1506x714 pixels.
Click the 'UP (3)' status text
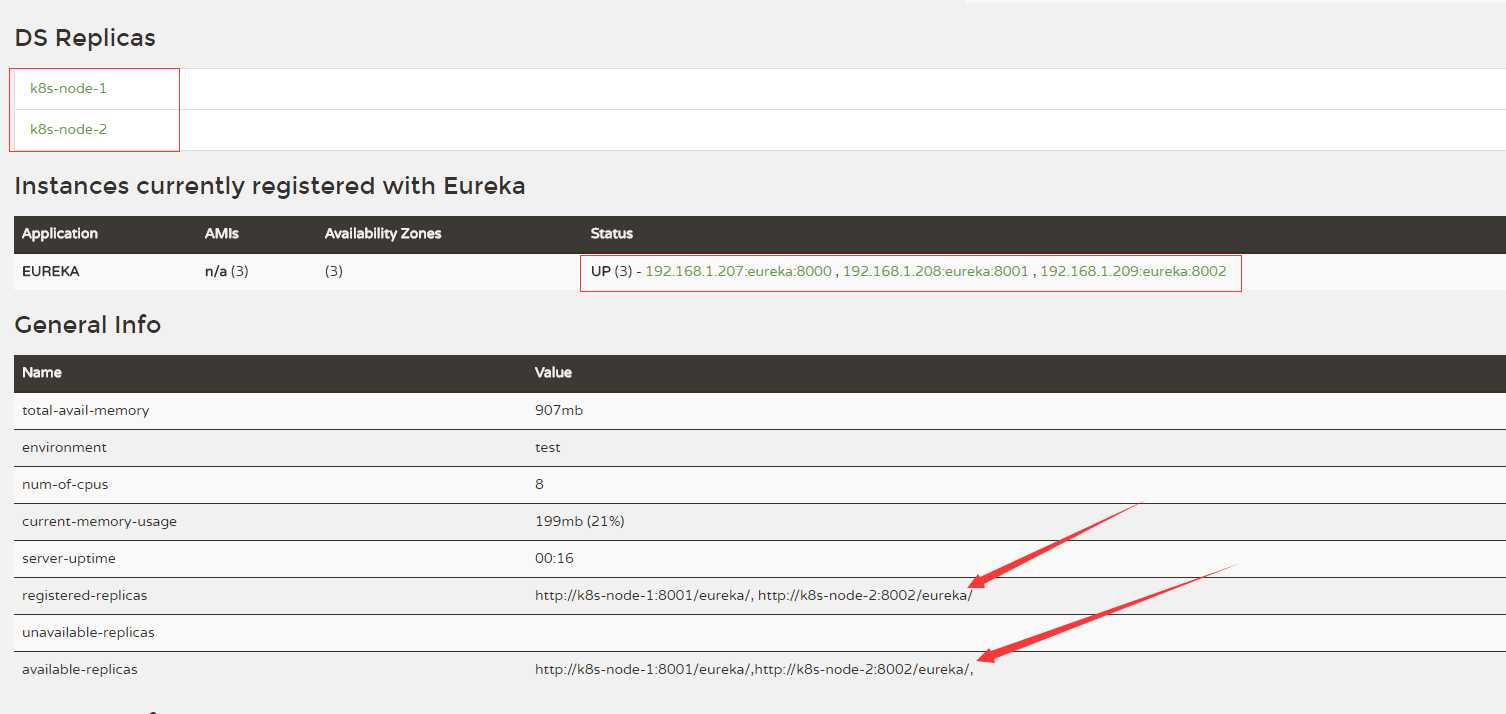pos(610,271)
